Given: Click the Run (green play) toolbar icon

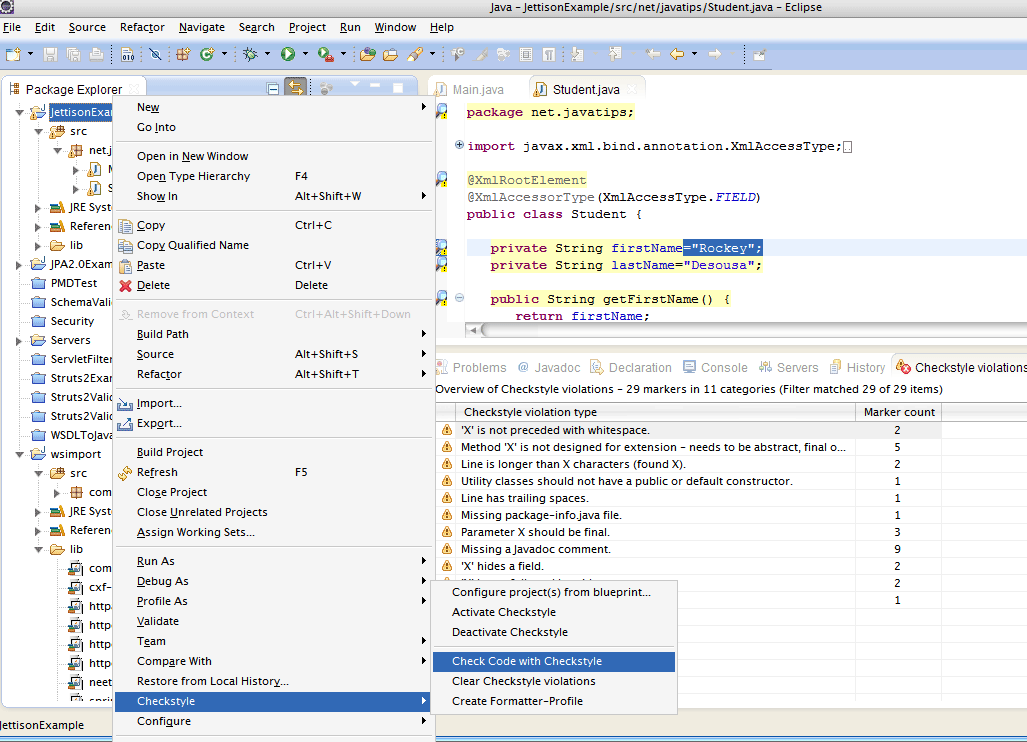Looking at the screenshot, I should (x=288, y=54).
